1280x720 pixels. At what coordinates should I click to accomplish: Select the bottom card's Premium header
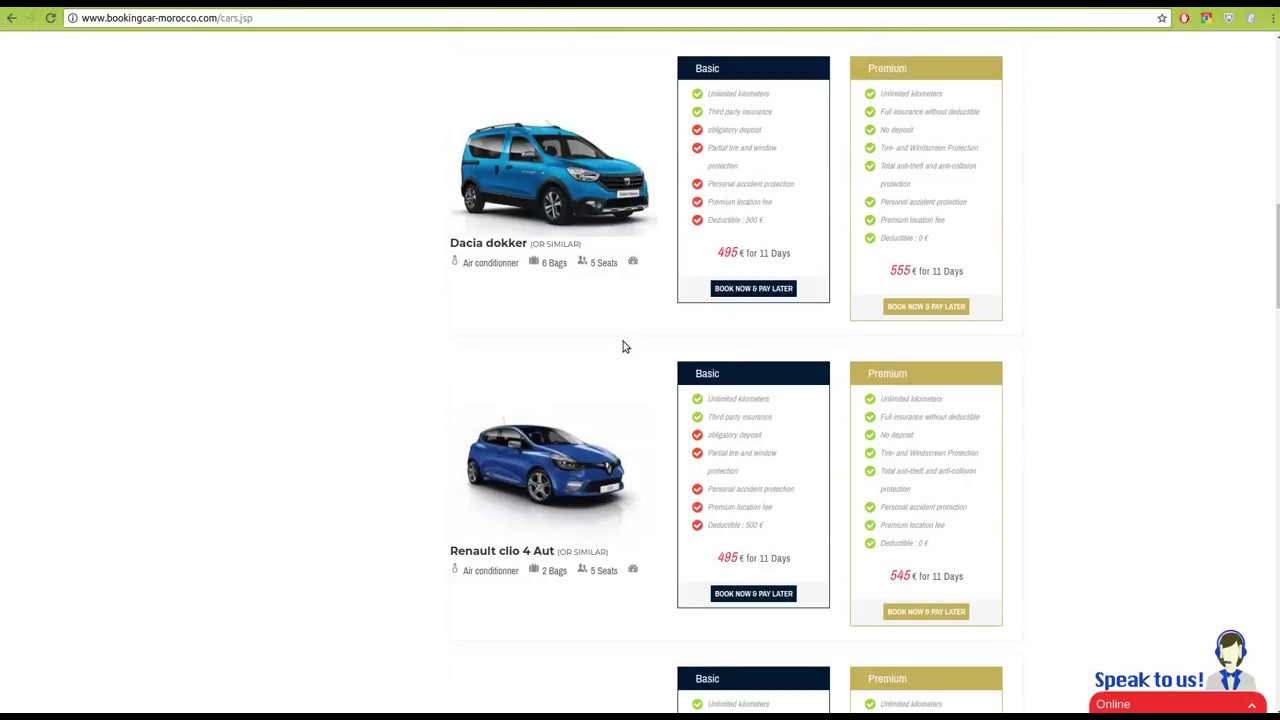click(x=926, y=678)
